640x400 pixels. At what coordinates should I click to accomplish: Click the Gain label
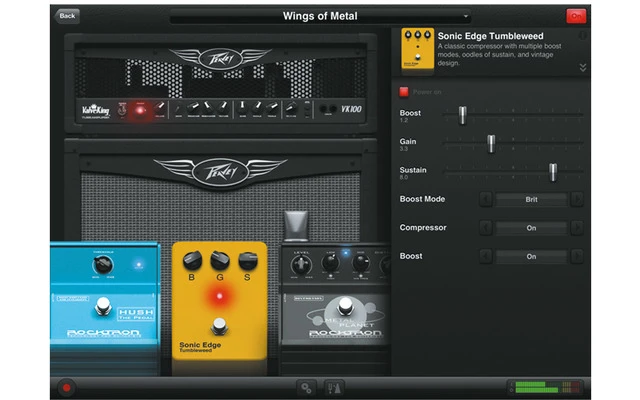coord(408,141)
